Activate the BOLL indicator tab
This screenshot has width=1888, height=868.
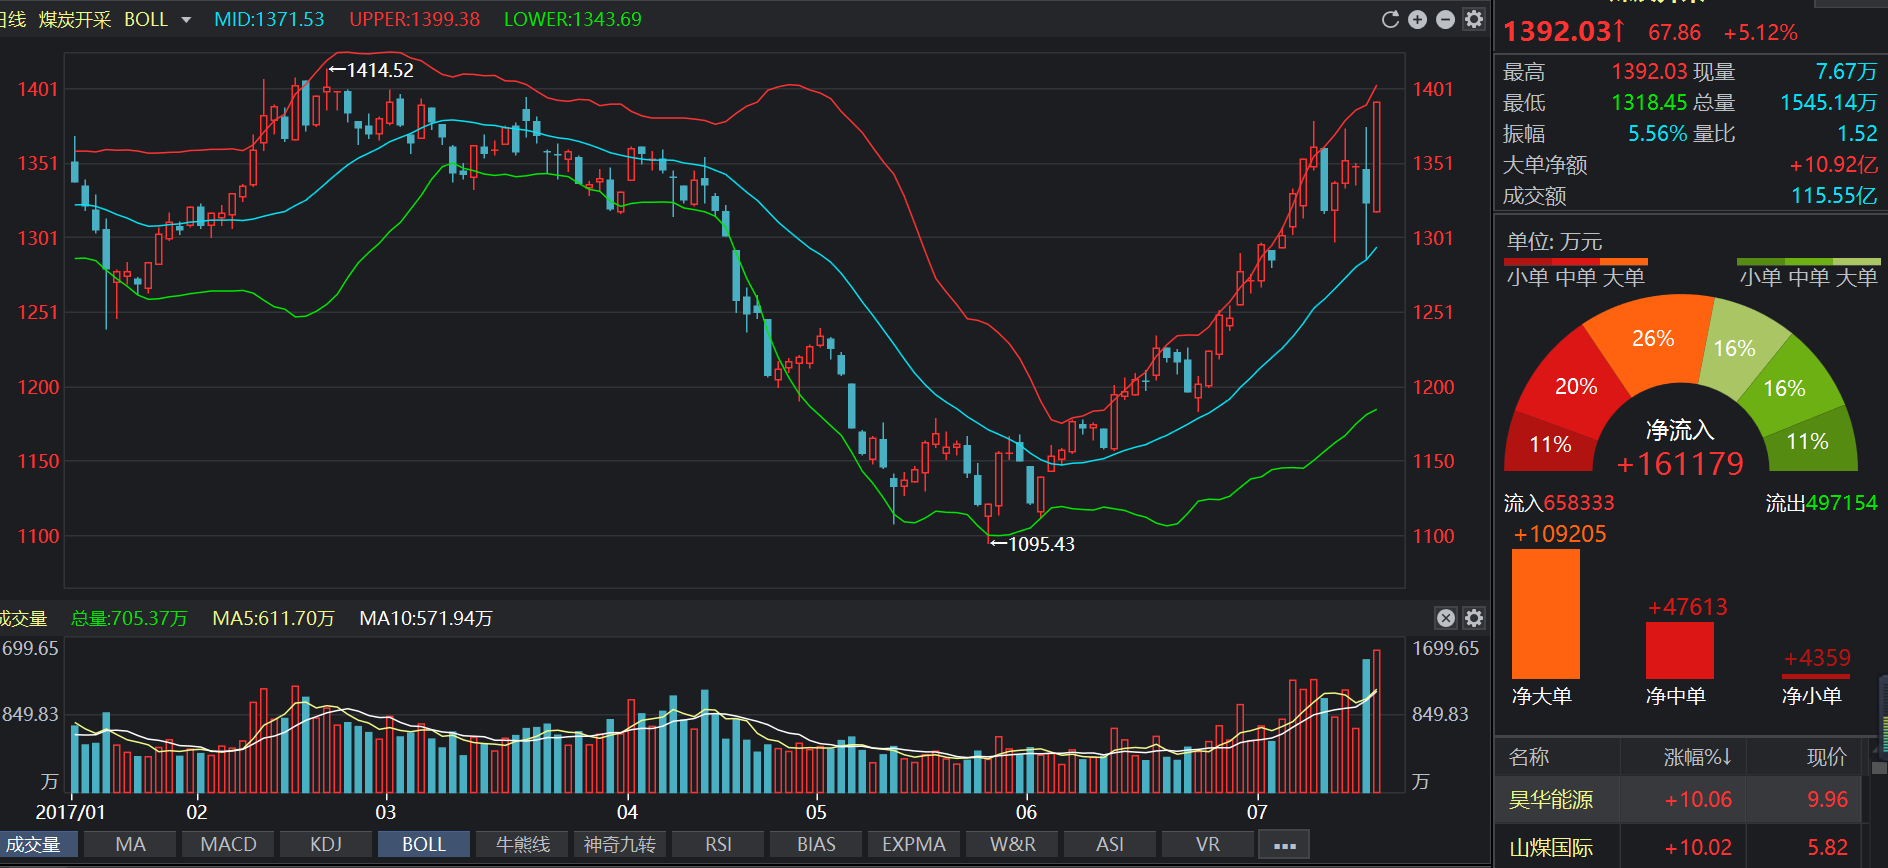(x=424, y=845)
